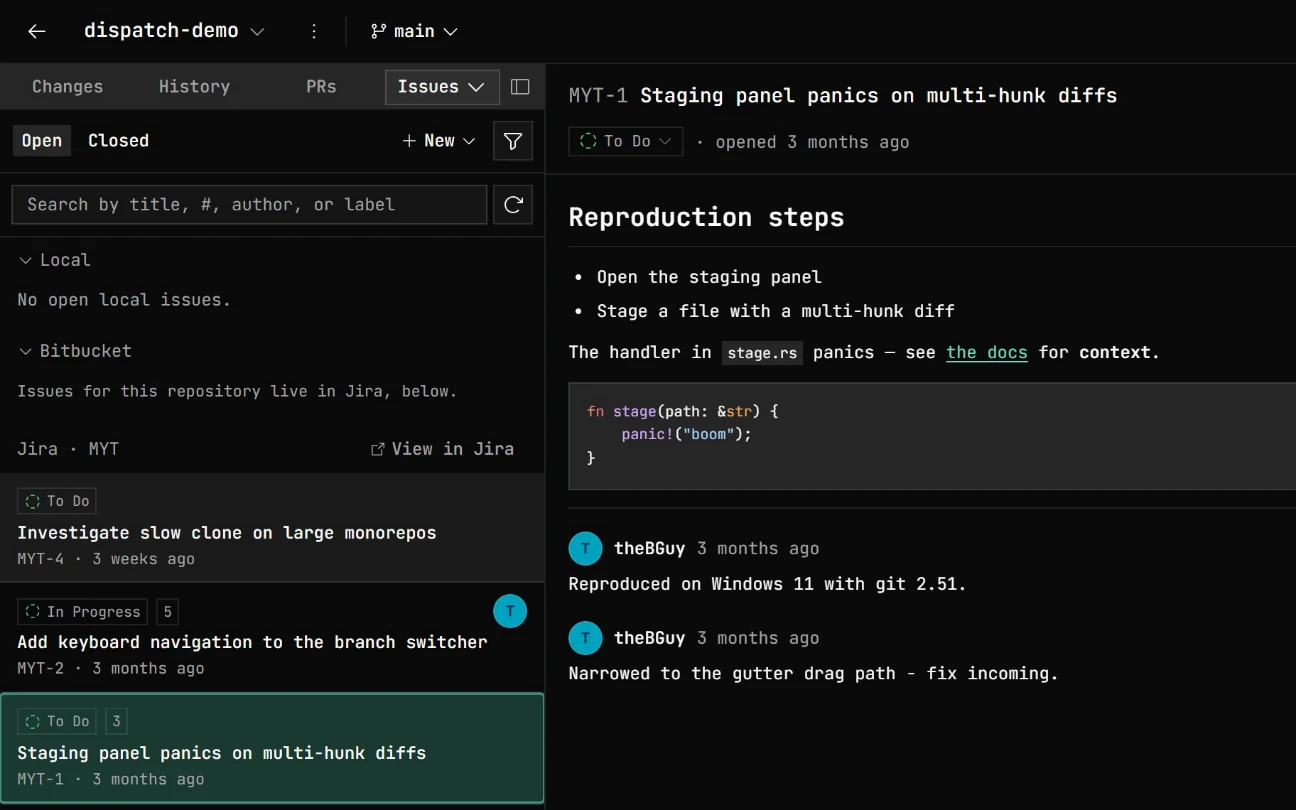Open the main branch selector
Image resolution: width=1296 pixels, height=810 pixels.
click(x=414, y=31)
